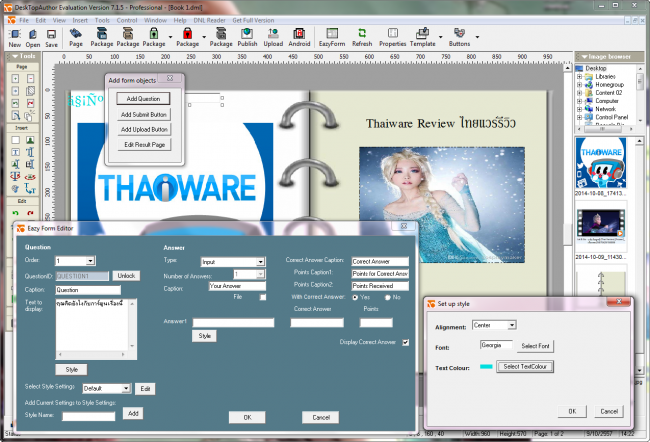650x442 pixels.
Task: Open the DNL Reader menu
Action: pos(209,20)
